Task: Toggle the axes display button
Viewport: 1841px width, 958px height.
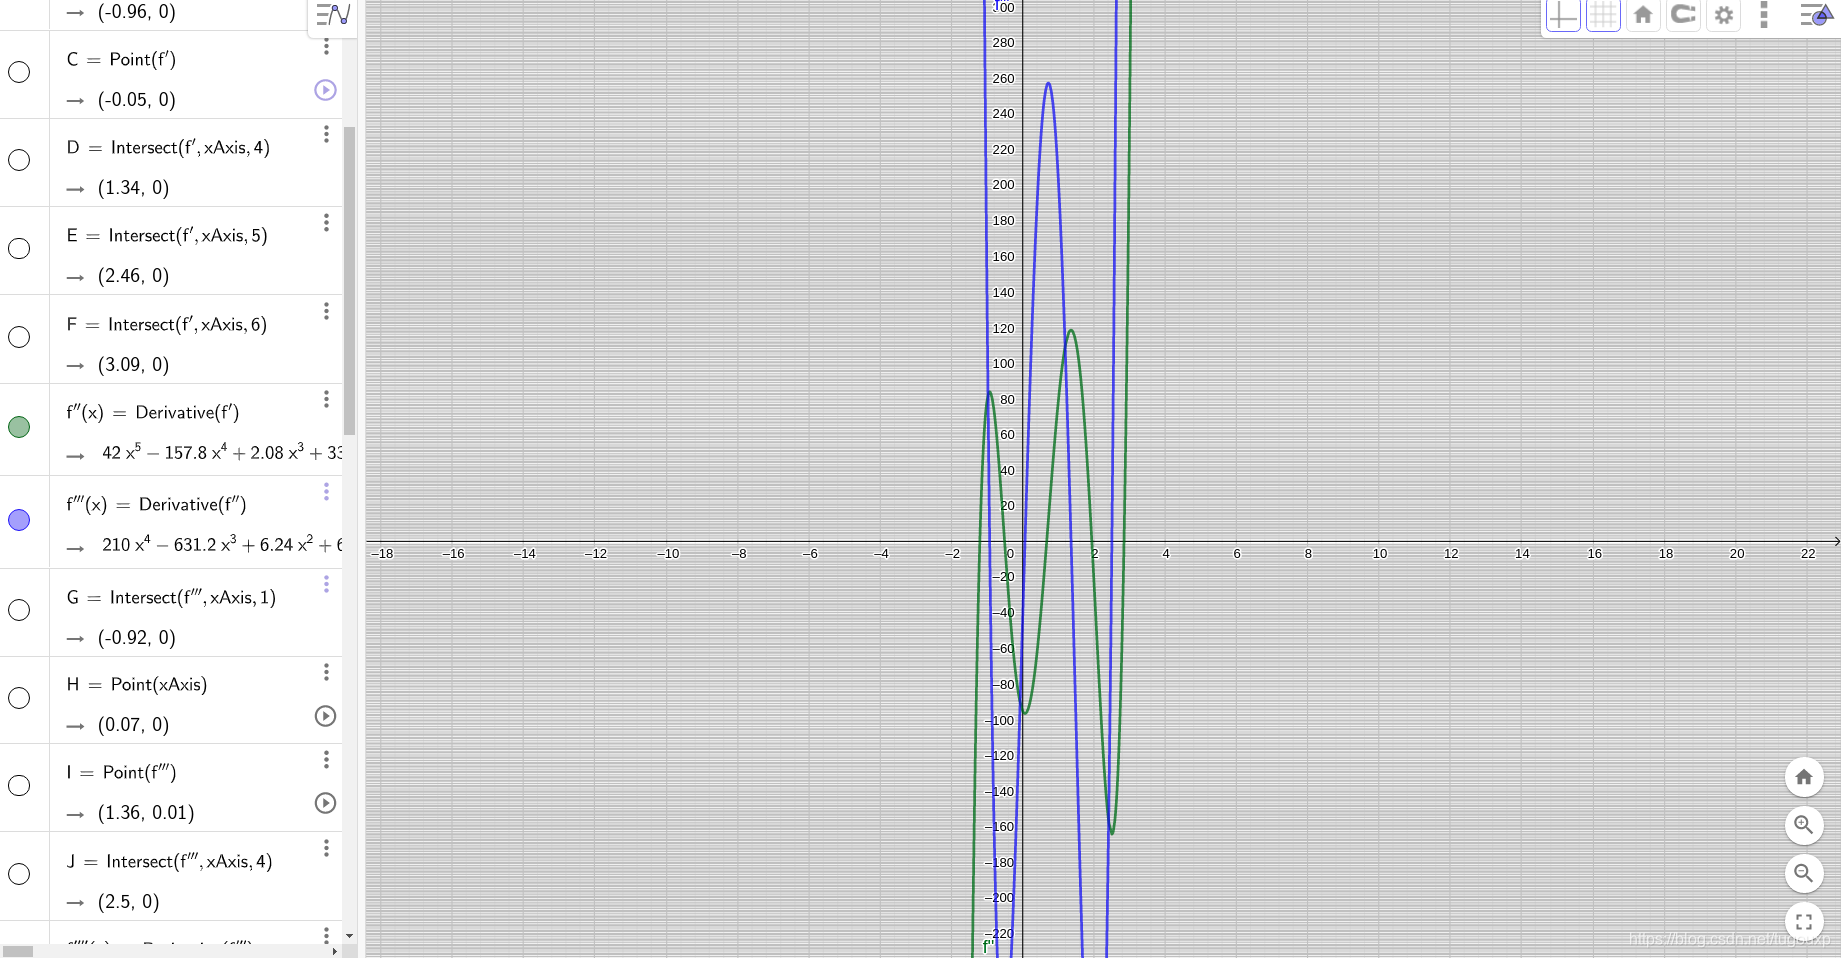Action: (x=1563, y=15)
